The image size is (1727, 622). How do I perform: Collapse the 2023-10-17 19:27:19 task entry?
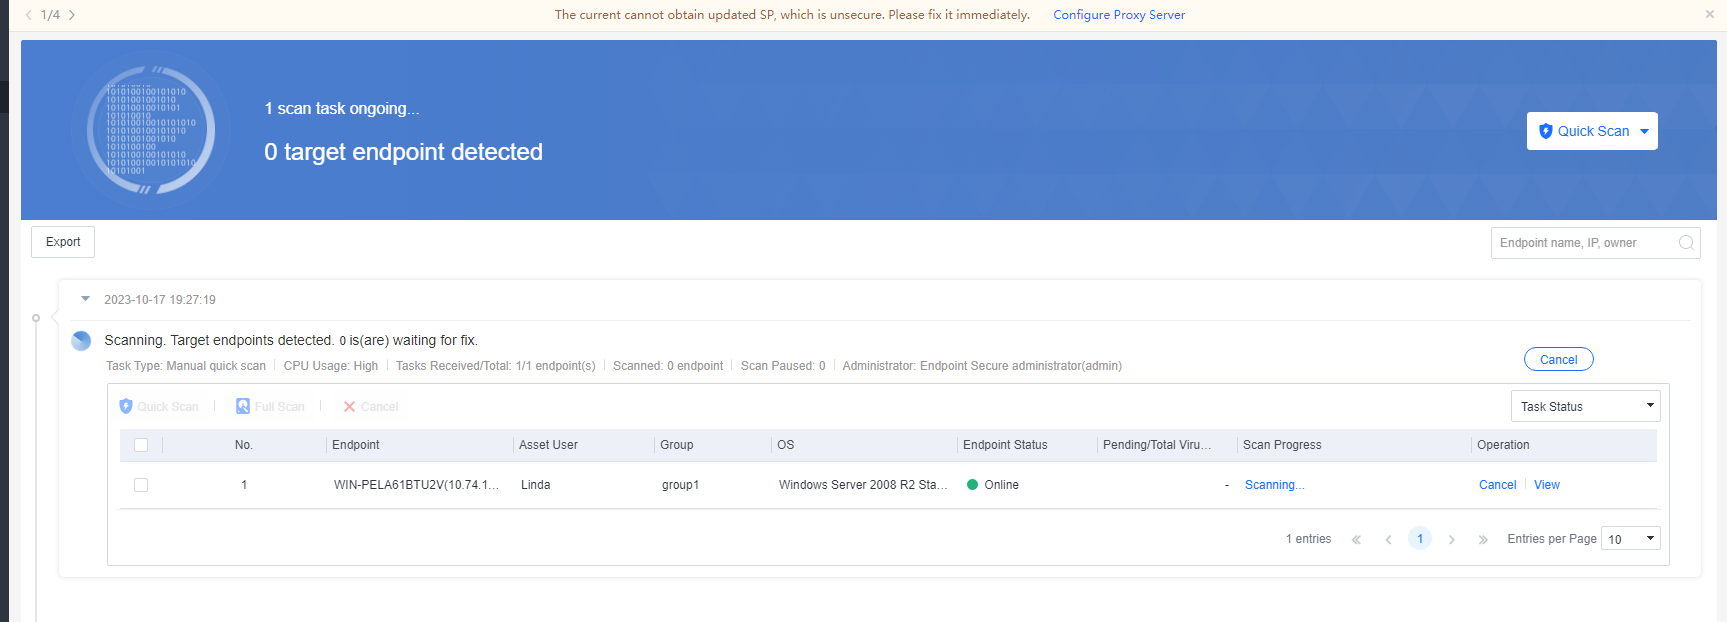86,299
